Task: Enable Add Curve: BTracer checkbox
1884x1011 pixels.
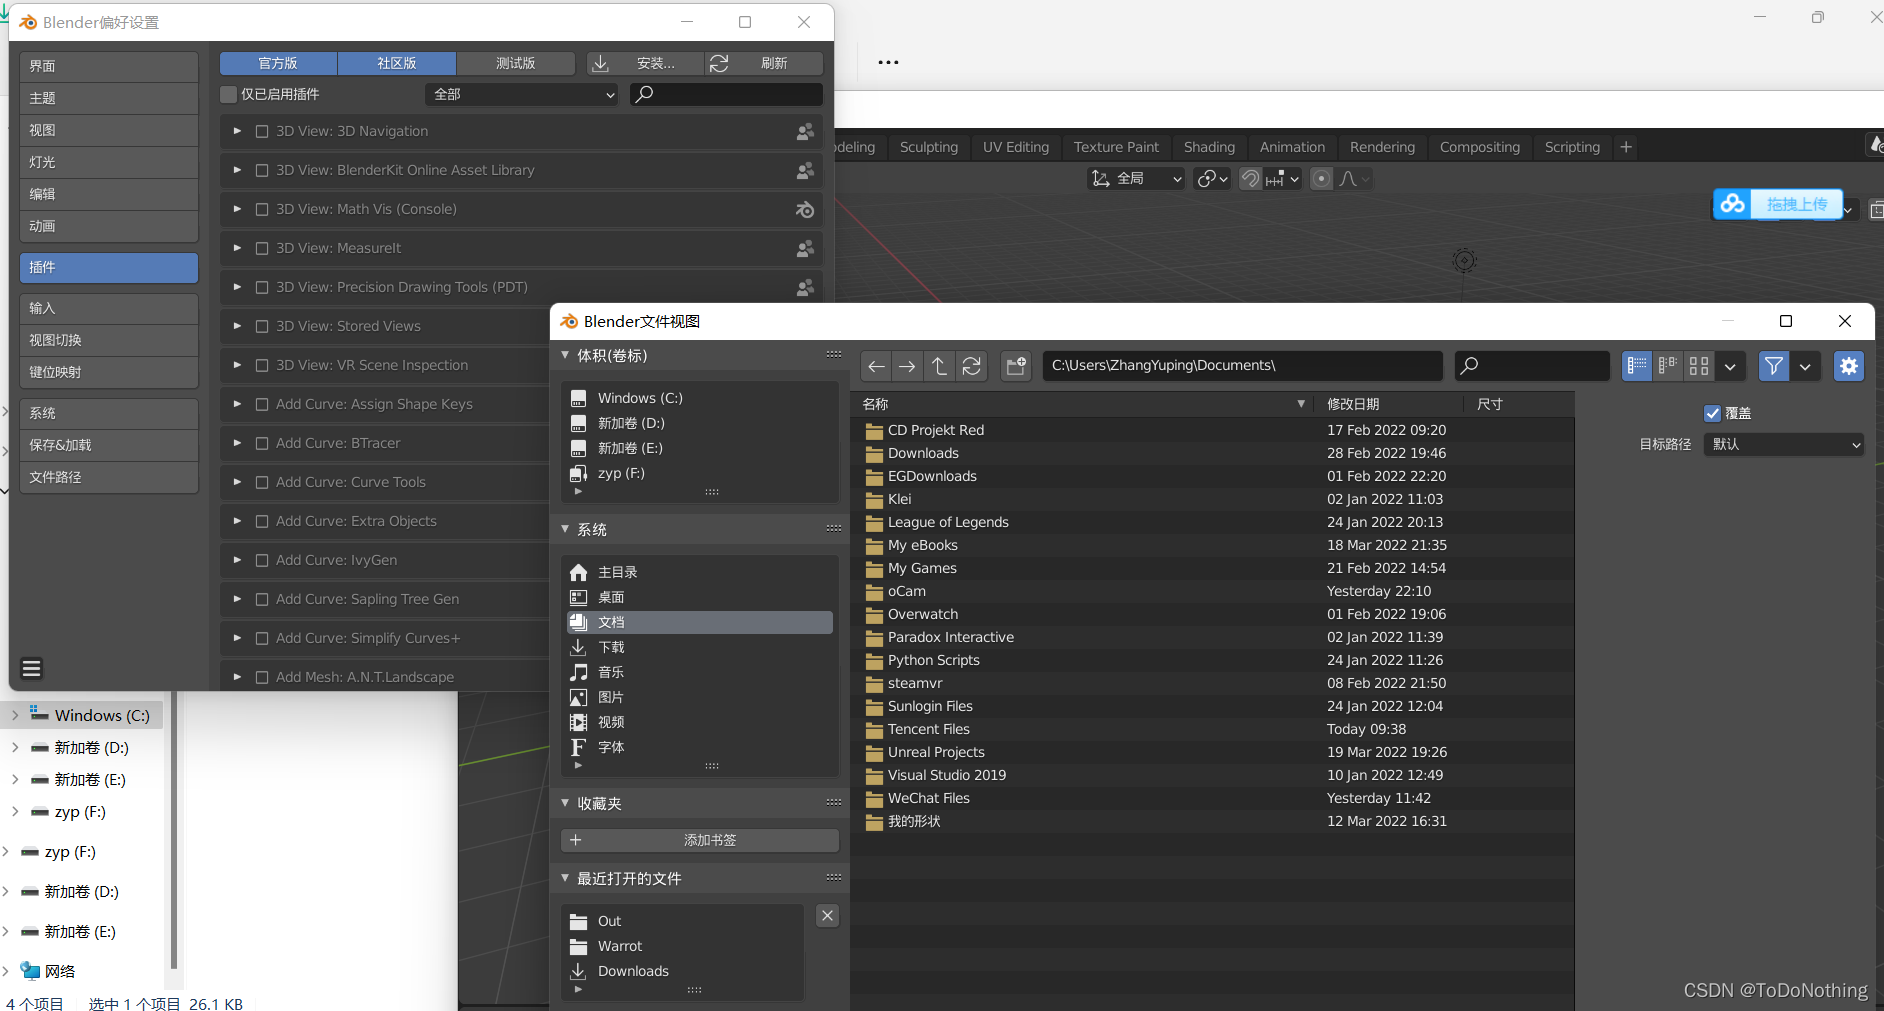Action: click(262, 443)
